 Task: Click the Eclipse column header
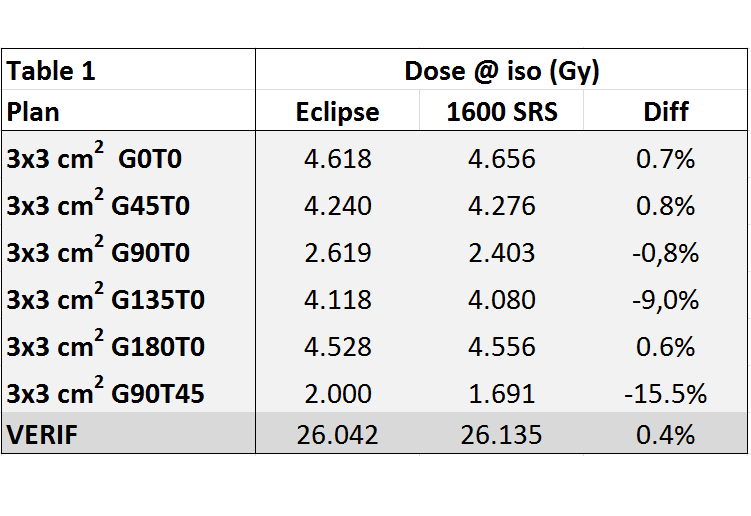coord(338,110)
